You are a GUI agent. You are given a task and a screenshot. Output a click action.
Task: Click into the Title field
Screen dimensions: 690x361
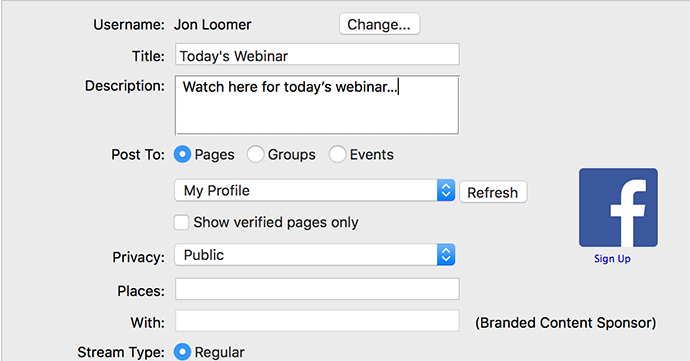(x=317, y=54)
